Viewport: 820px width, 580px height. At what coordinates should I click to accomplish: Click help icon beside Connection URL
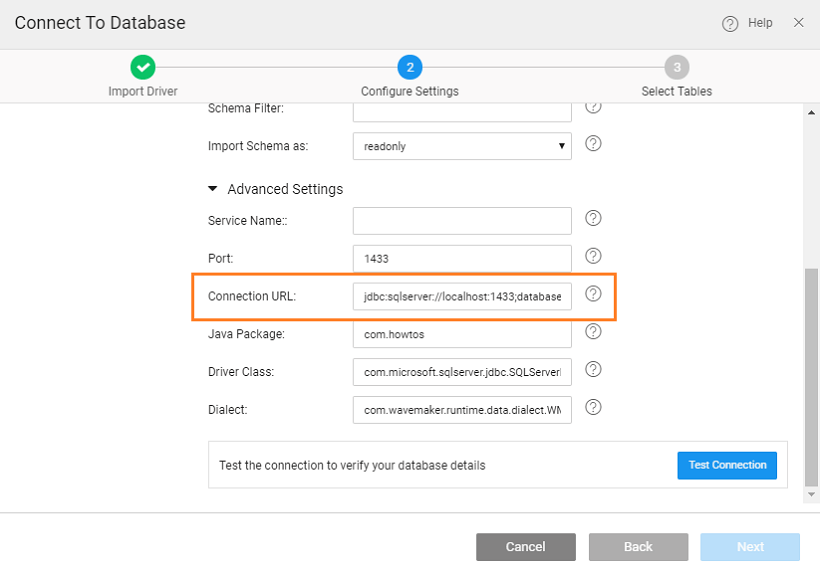(x=593, y=294)
